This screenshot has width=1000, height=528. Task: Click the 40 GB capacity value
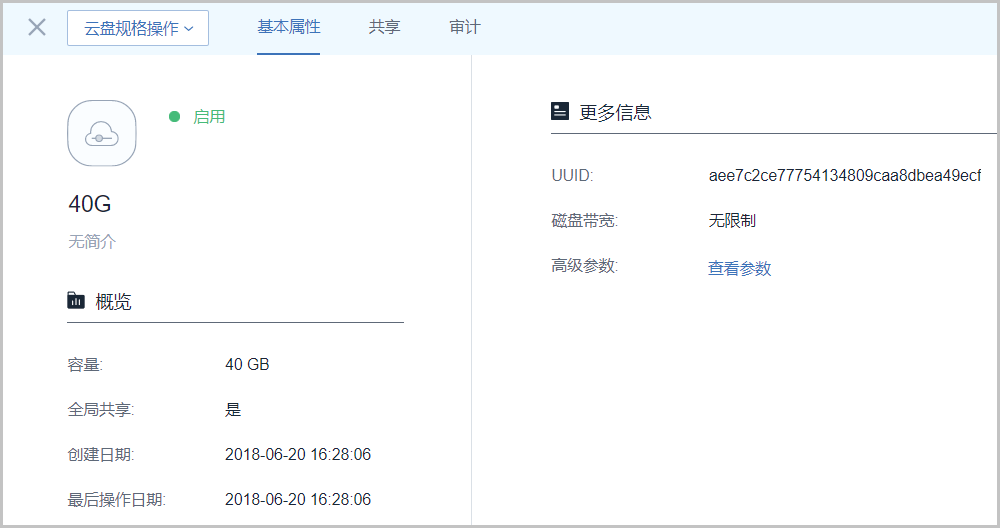coord(247,364)
